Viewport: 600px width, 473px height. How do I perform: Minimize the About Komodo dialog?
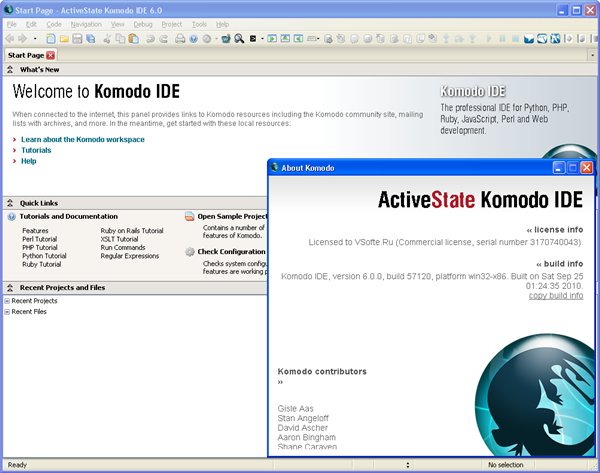click(559, 168)
